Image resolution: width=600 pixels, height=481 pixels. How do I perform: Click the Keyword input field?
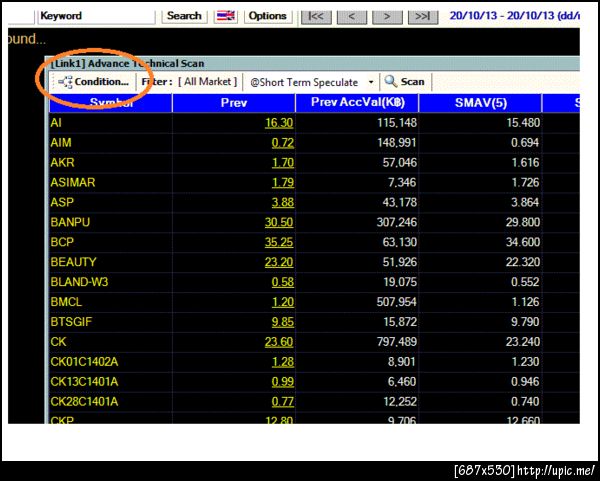point(96,16)
